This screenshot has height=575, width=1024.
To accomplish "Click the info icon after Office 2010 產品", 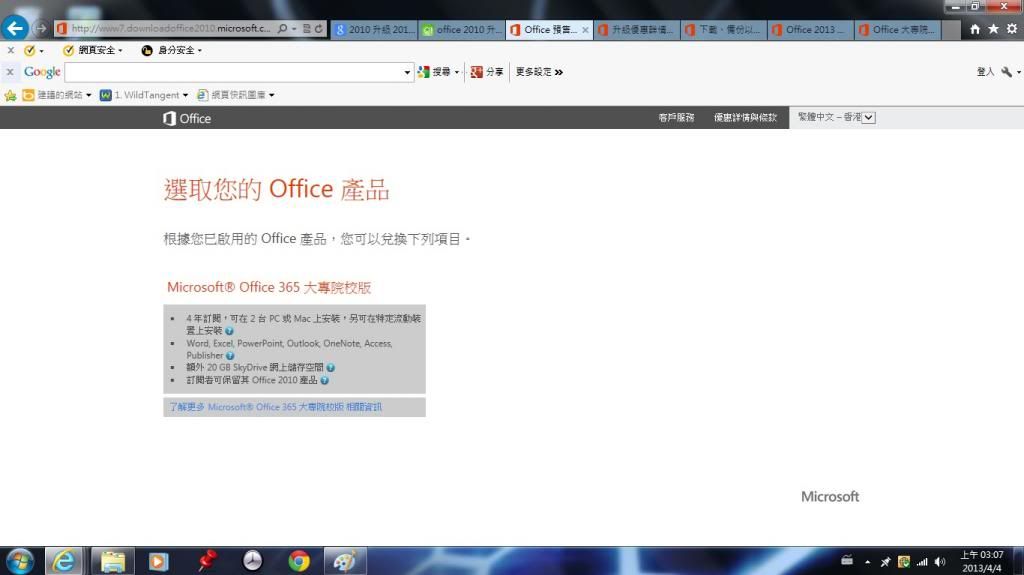I will click(325, 380).
